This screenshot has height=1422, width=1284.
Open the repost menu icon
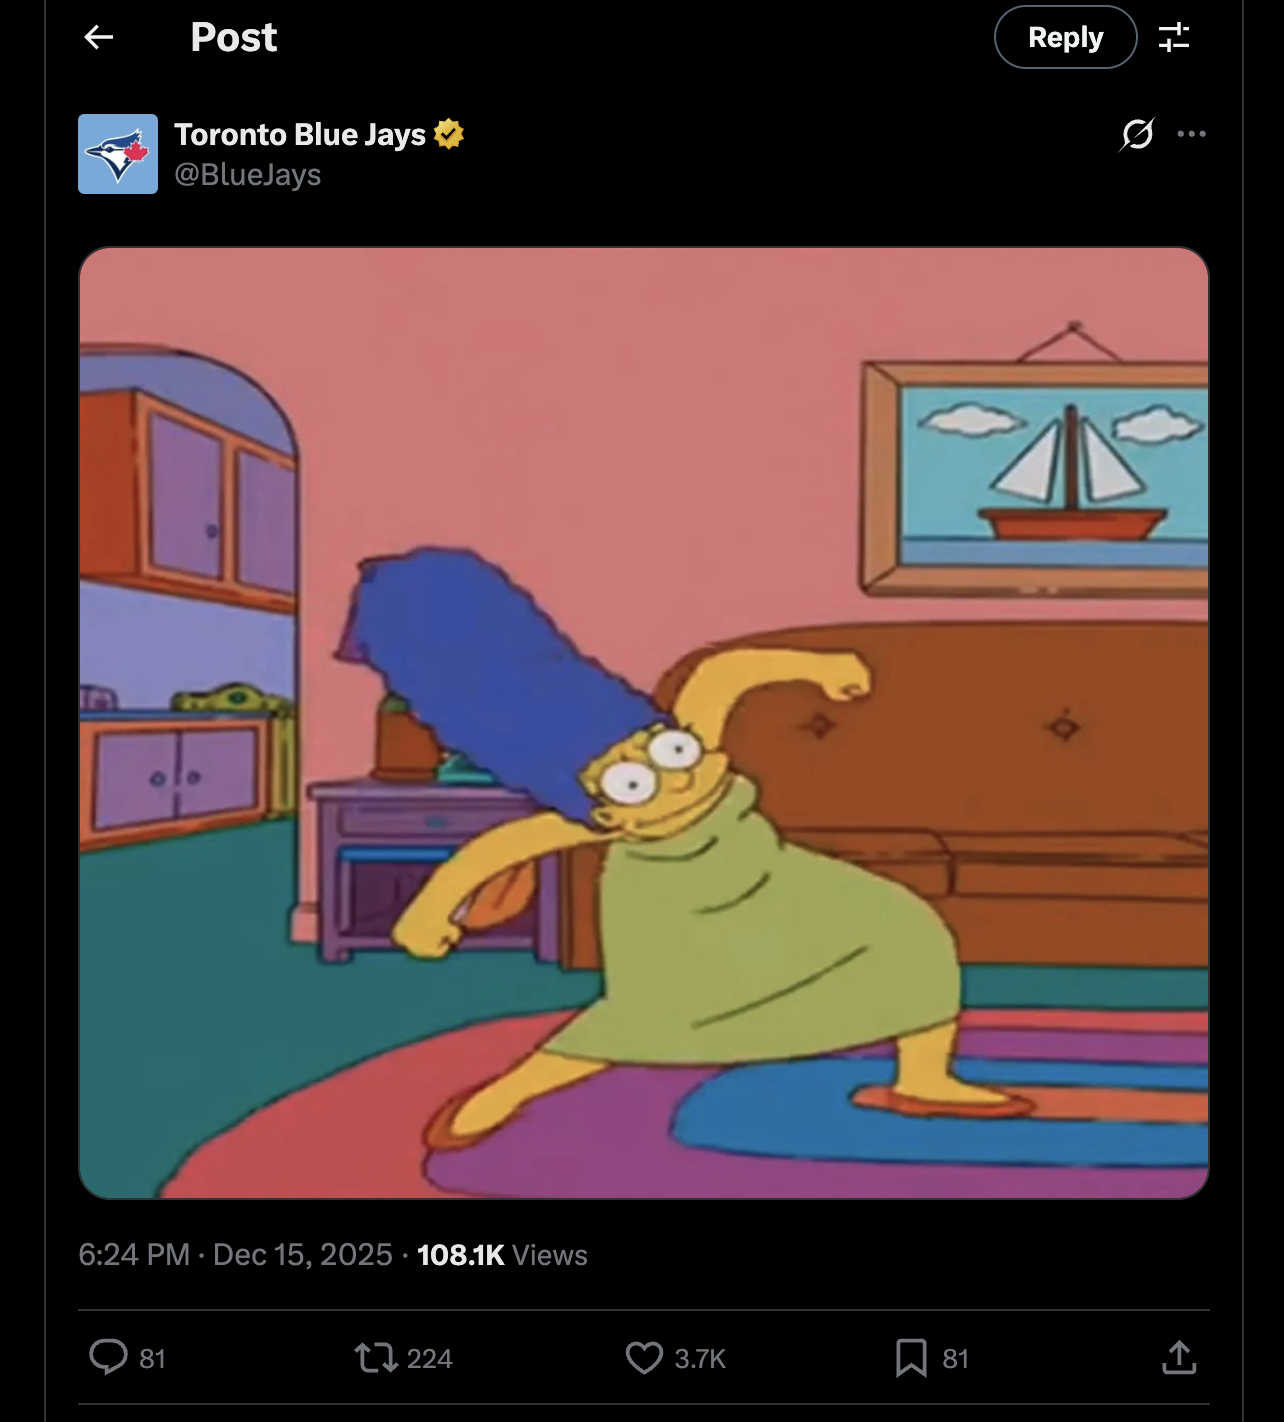(x=376, y=1357)
